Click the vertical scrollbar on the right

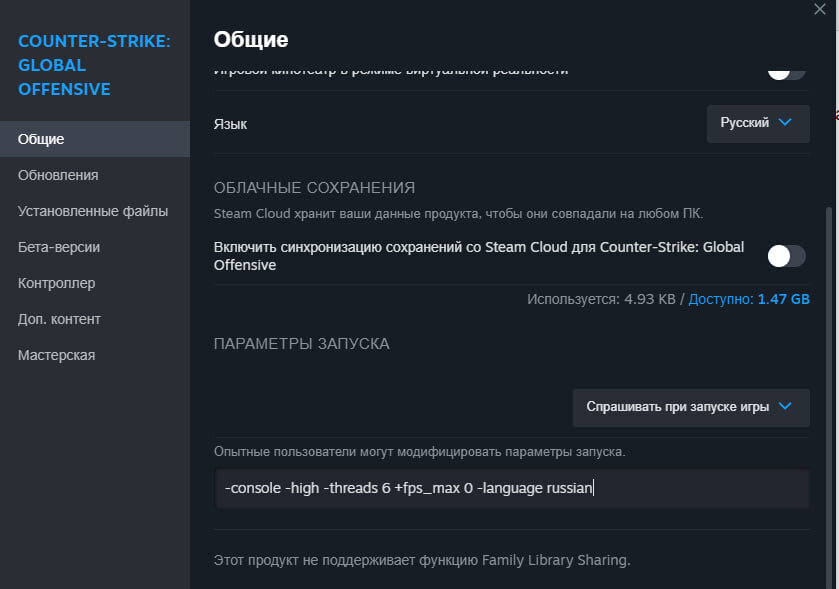pyautogui.click(x=829, y=396)
